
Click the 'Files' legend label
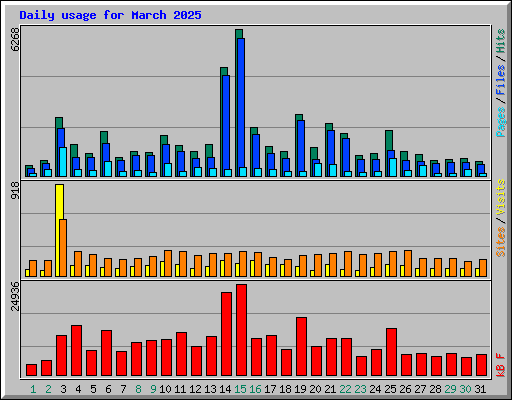coord(501,80)
